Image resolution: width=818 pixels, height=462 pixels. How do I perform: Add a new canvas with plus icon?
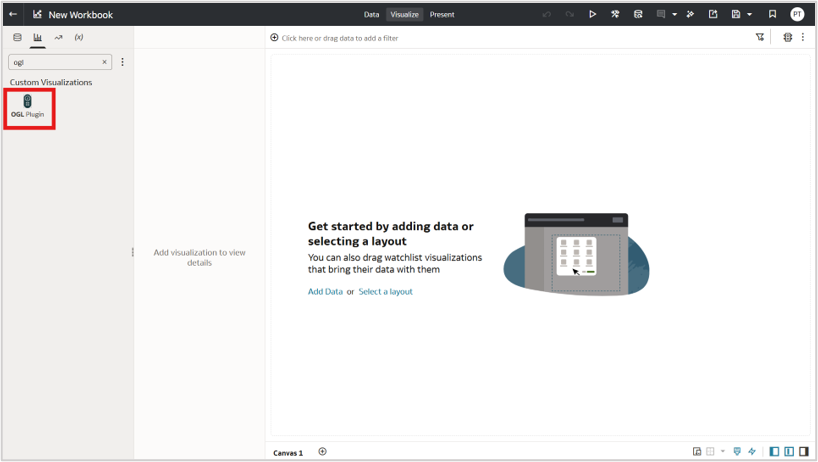(322, 452)
